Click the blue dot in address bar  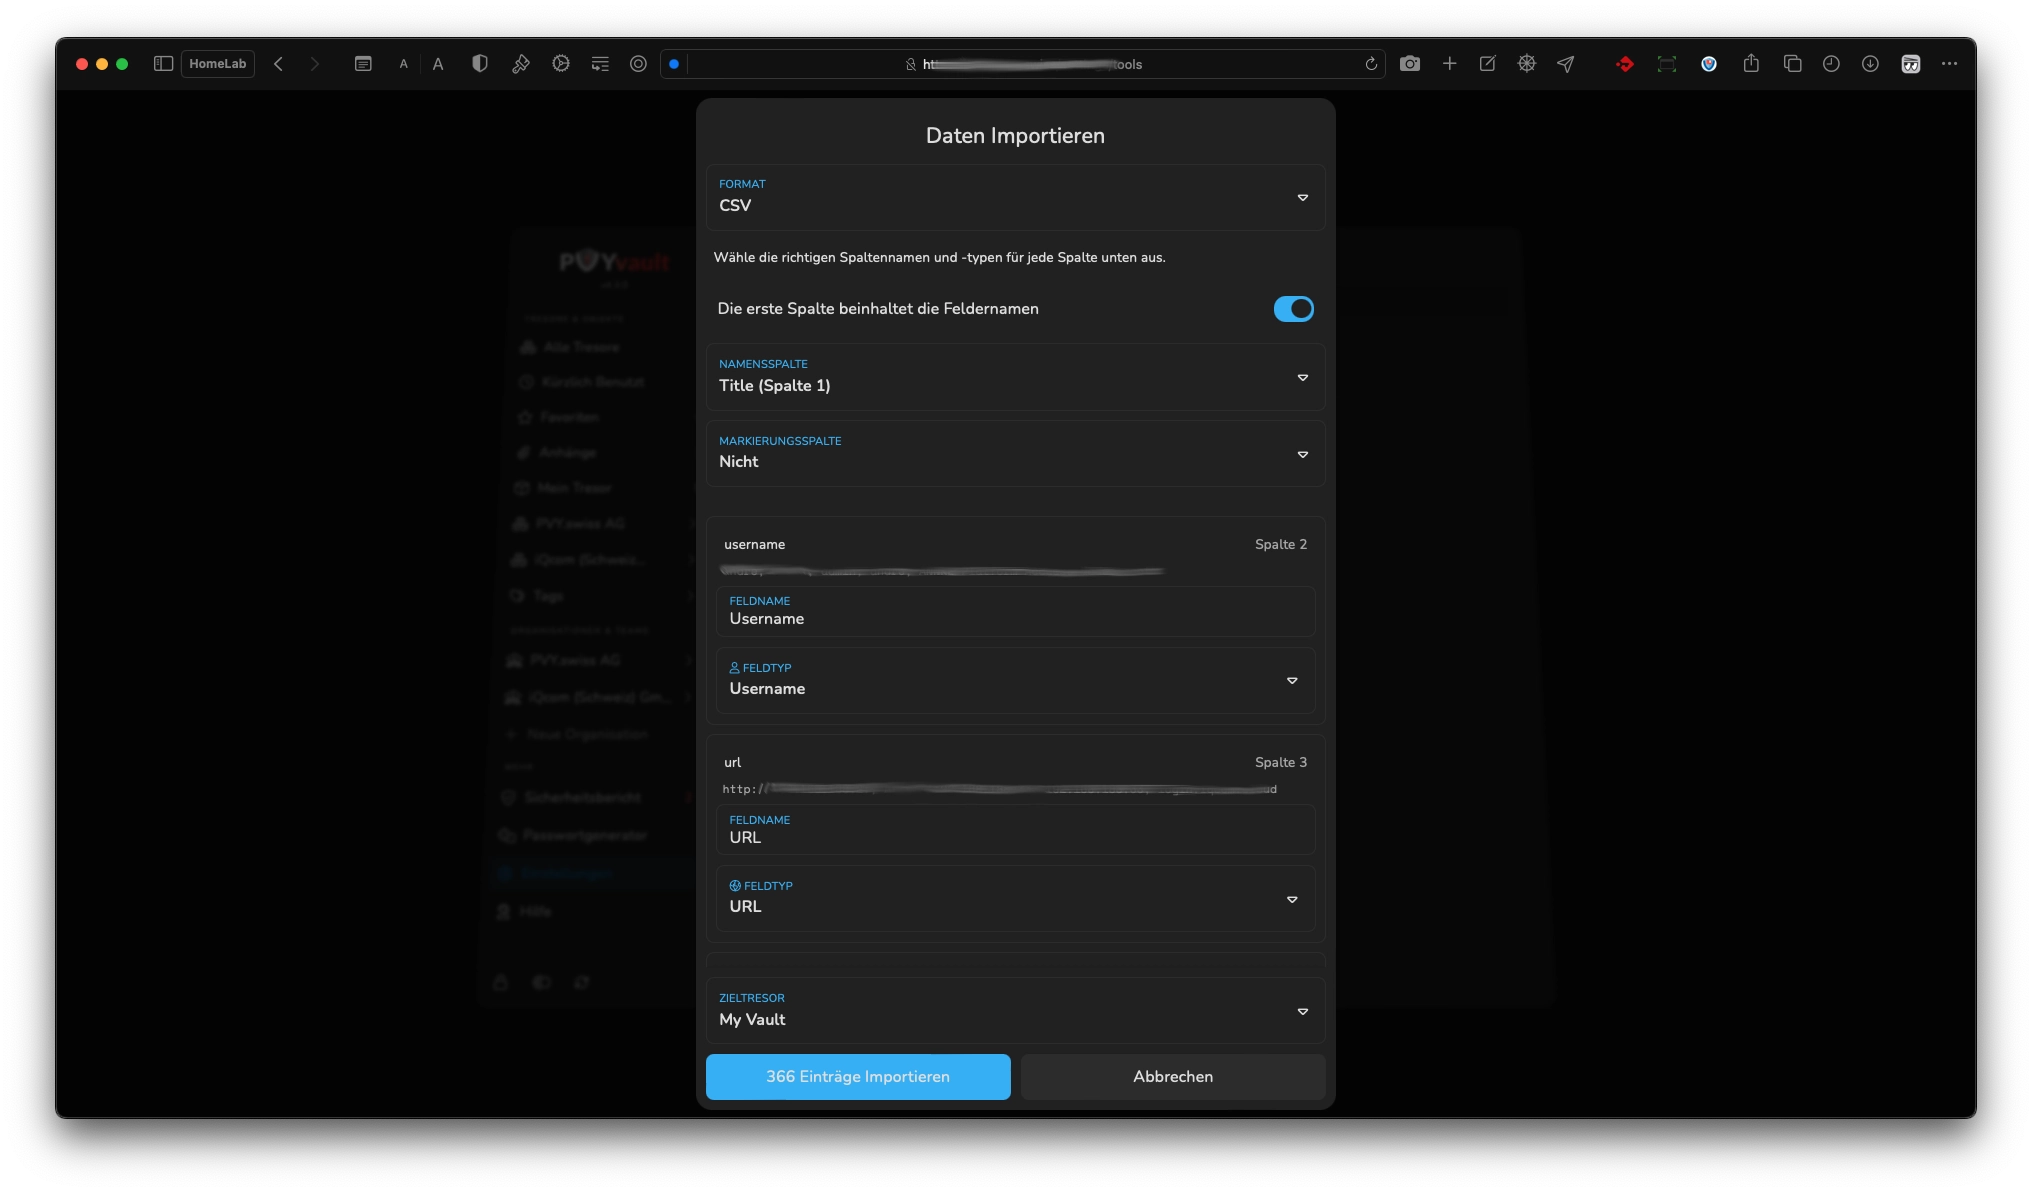coord(674,64)
